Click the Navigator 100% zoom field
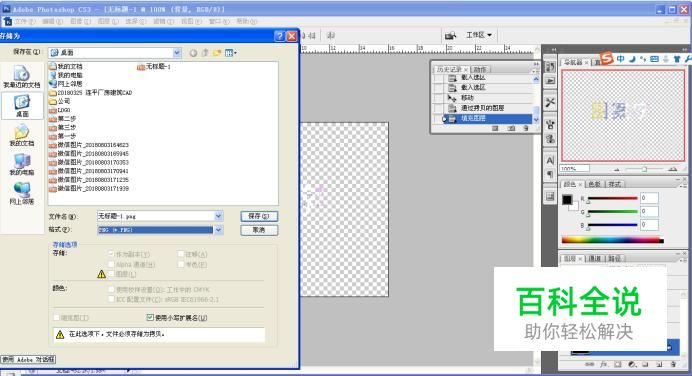 pos(574,169)
